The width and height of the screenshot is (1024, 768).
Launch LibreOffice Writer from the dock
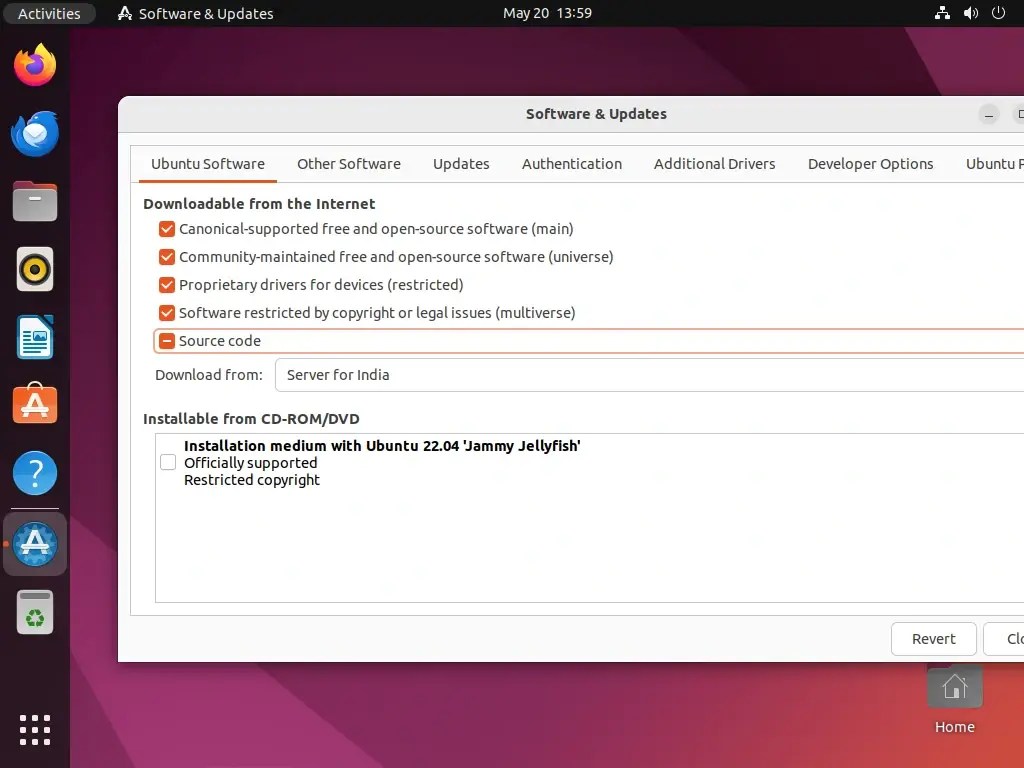point(35,338)
